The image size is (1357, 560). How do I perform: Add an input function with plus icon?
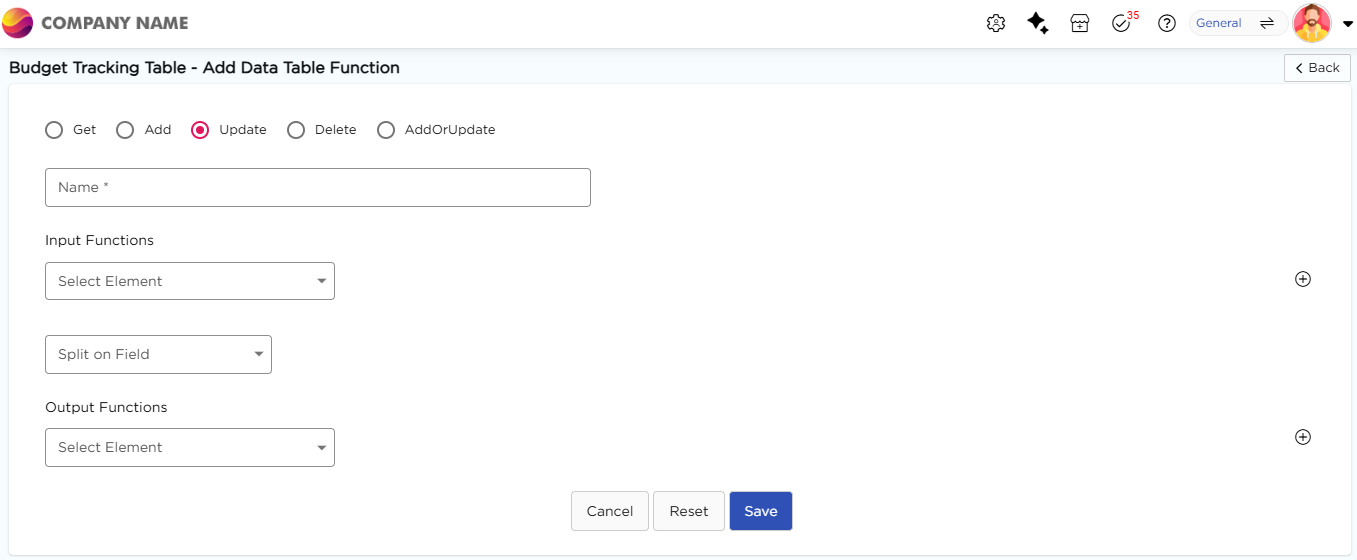coord(1302,279)
